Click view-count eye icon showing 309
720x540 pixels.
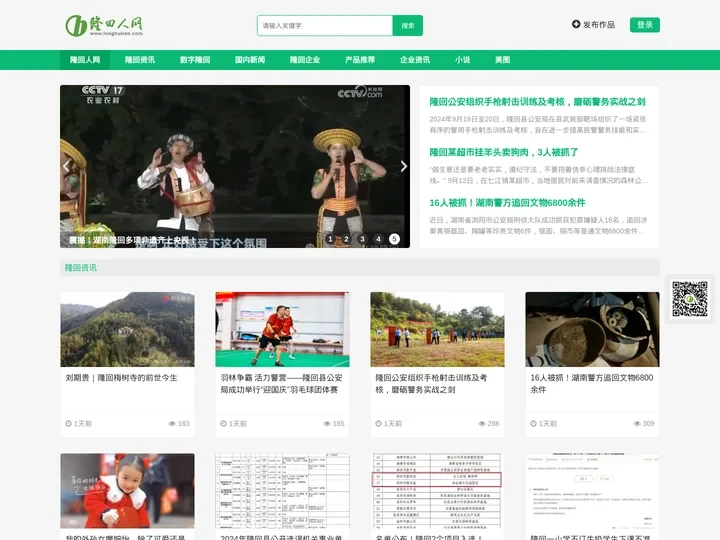637,423
